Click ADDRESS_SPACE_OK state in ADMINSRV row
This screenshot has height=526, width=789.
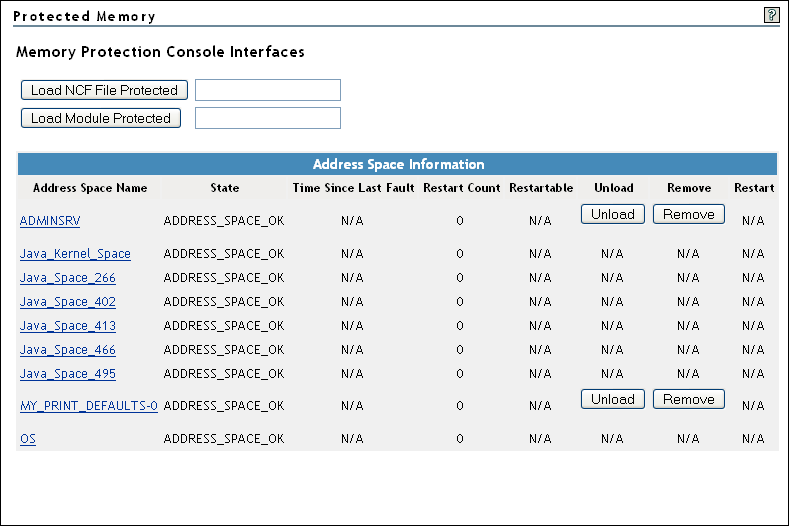tap(224, 221)
